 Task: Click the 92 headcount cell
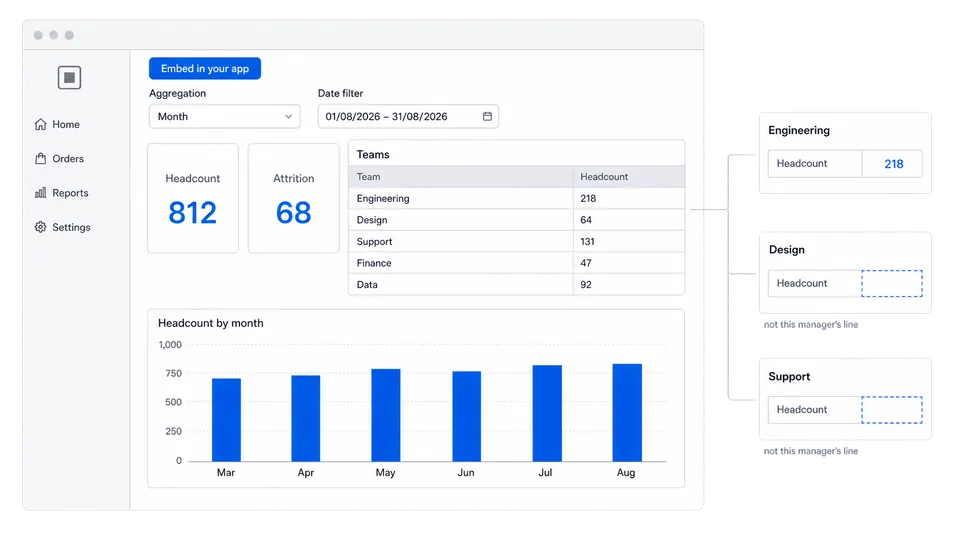click(629, 284)
